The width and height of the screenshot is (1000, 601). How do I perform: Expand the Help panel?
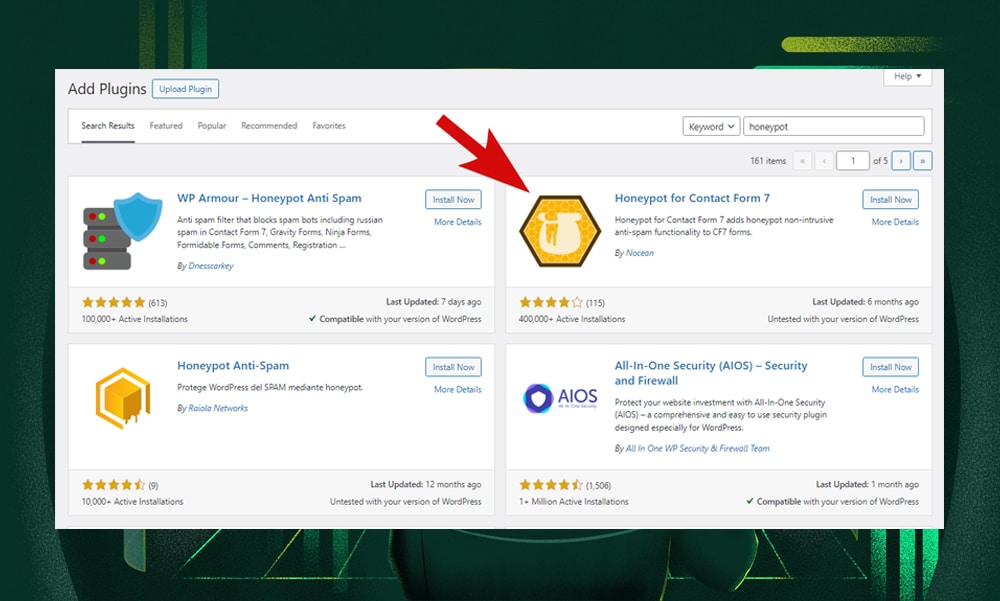coord(907,76)
